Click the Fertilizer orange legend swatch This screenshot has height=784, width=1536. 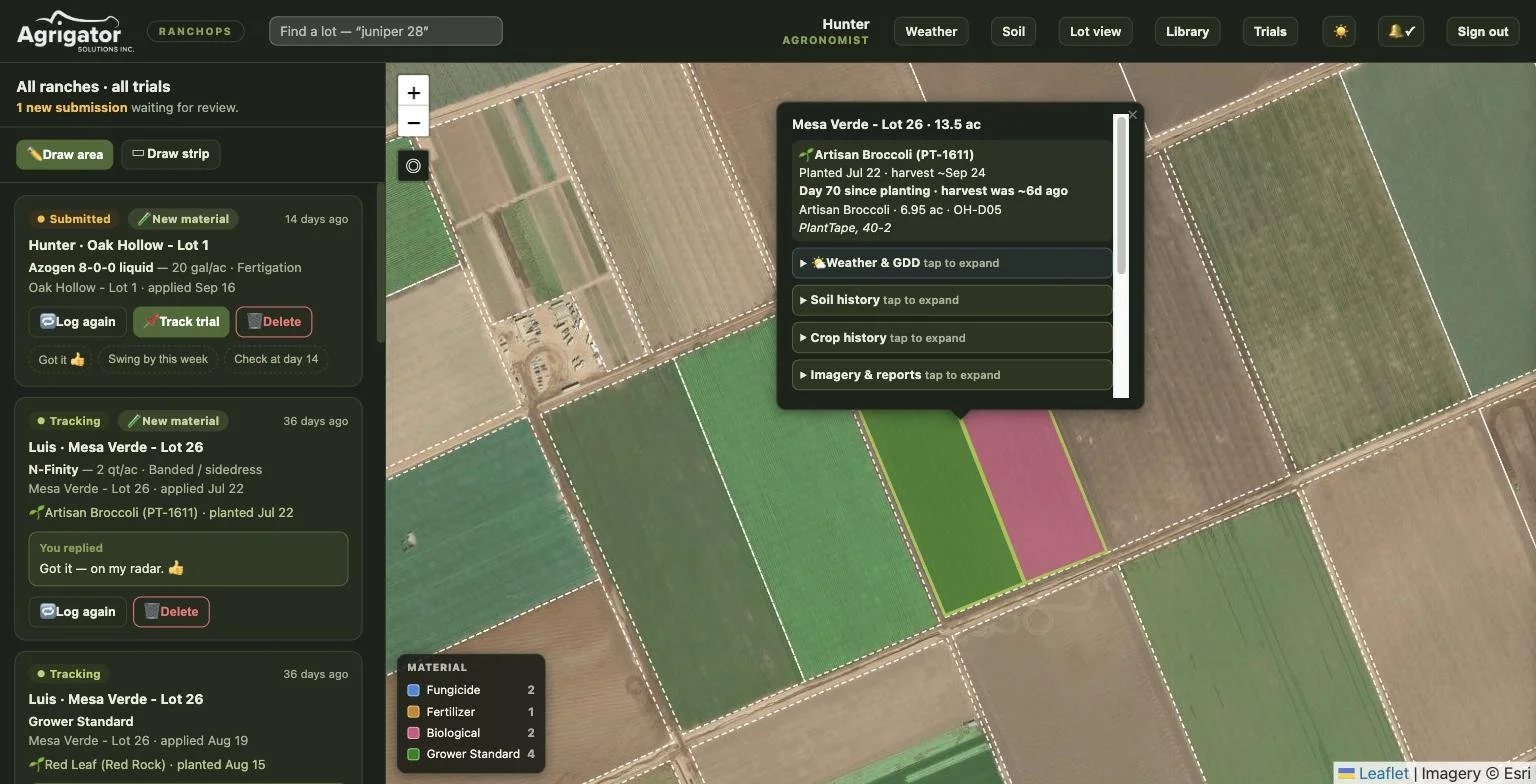click(413, 712)
